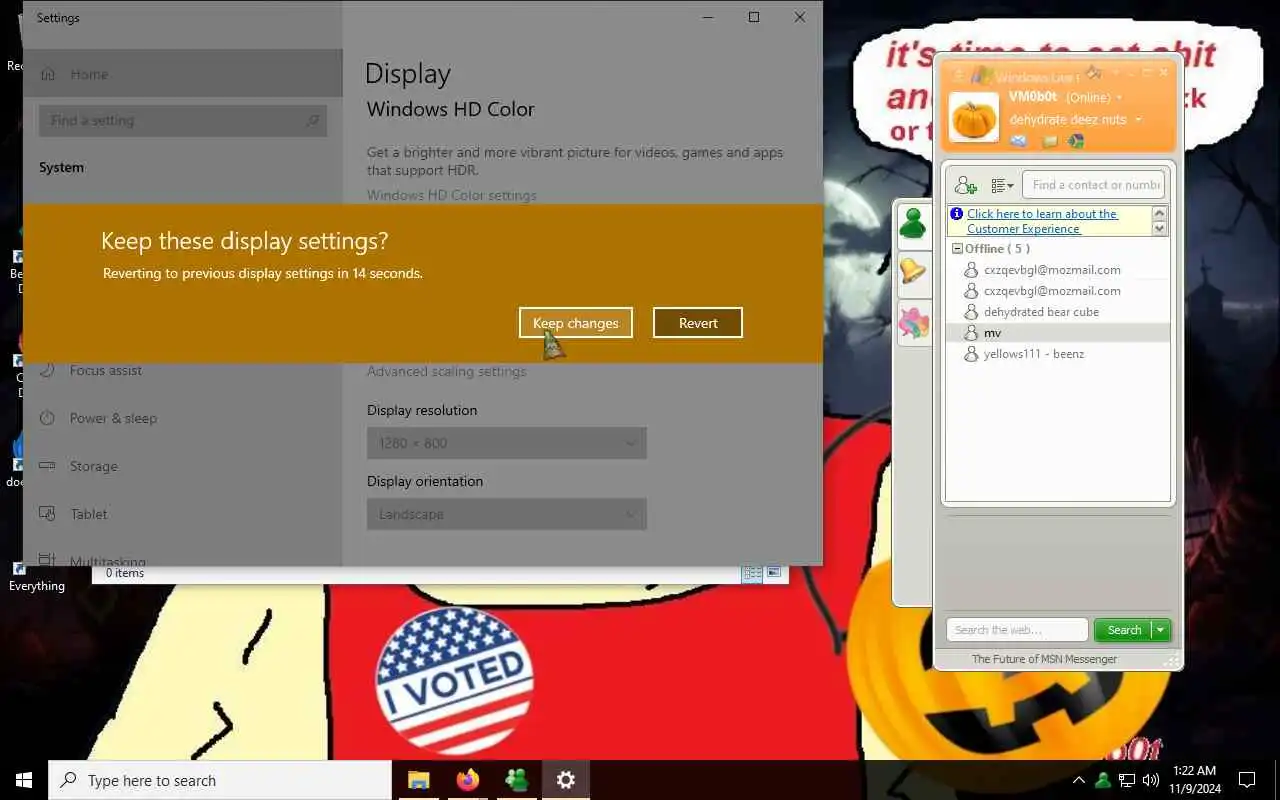
Task: Click the status icon beside yellows111 - beenz
Action: pyautogui.click(x=970, y=354)
